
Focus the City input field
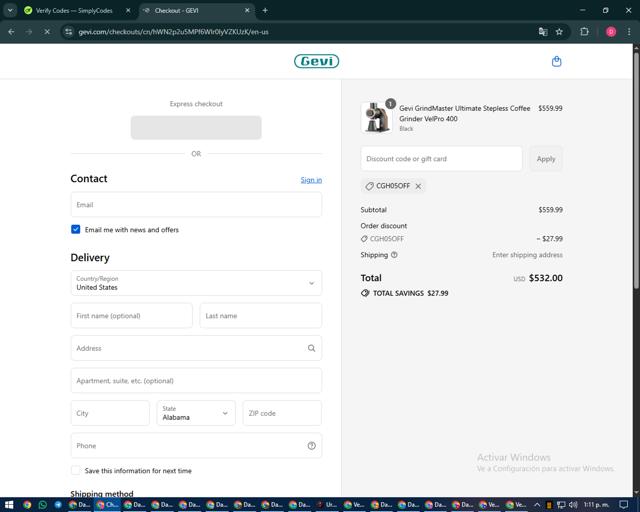[x=110, y=413]
